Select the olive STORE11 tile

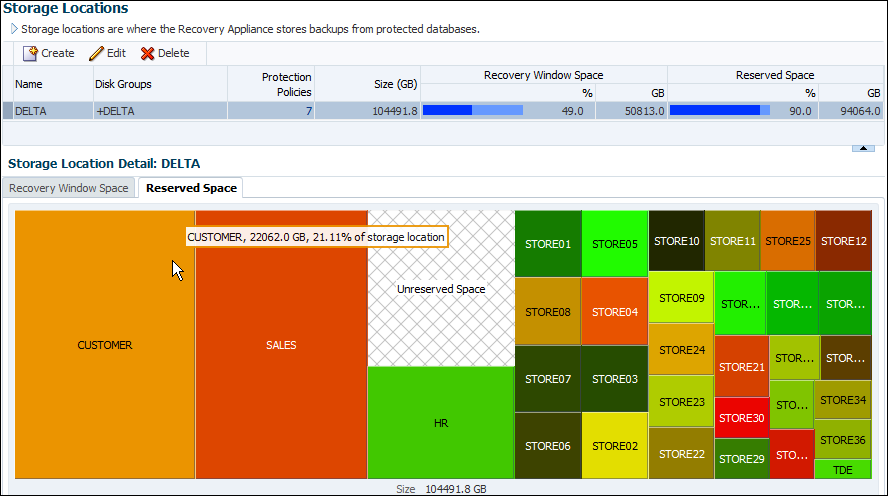coord(733,241)
